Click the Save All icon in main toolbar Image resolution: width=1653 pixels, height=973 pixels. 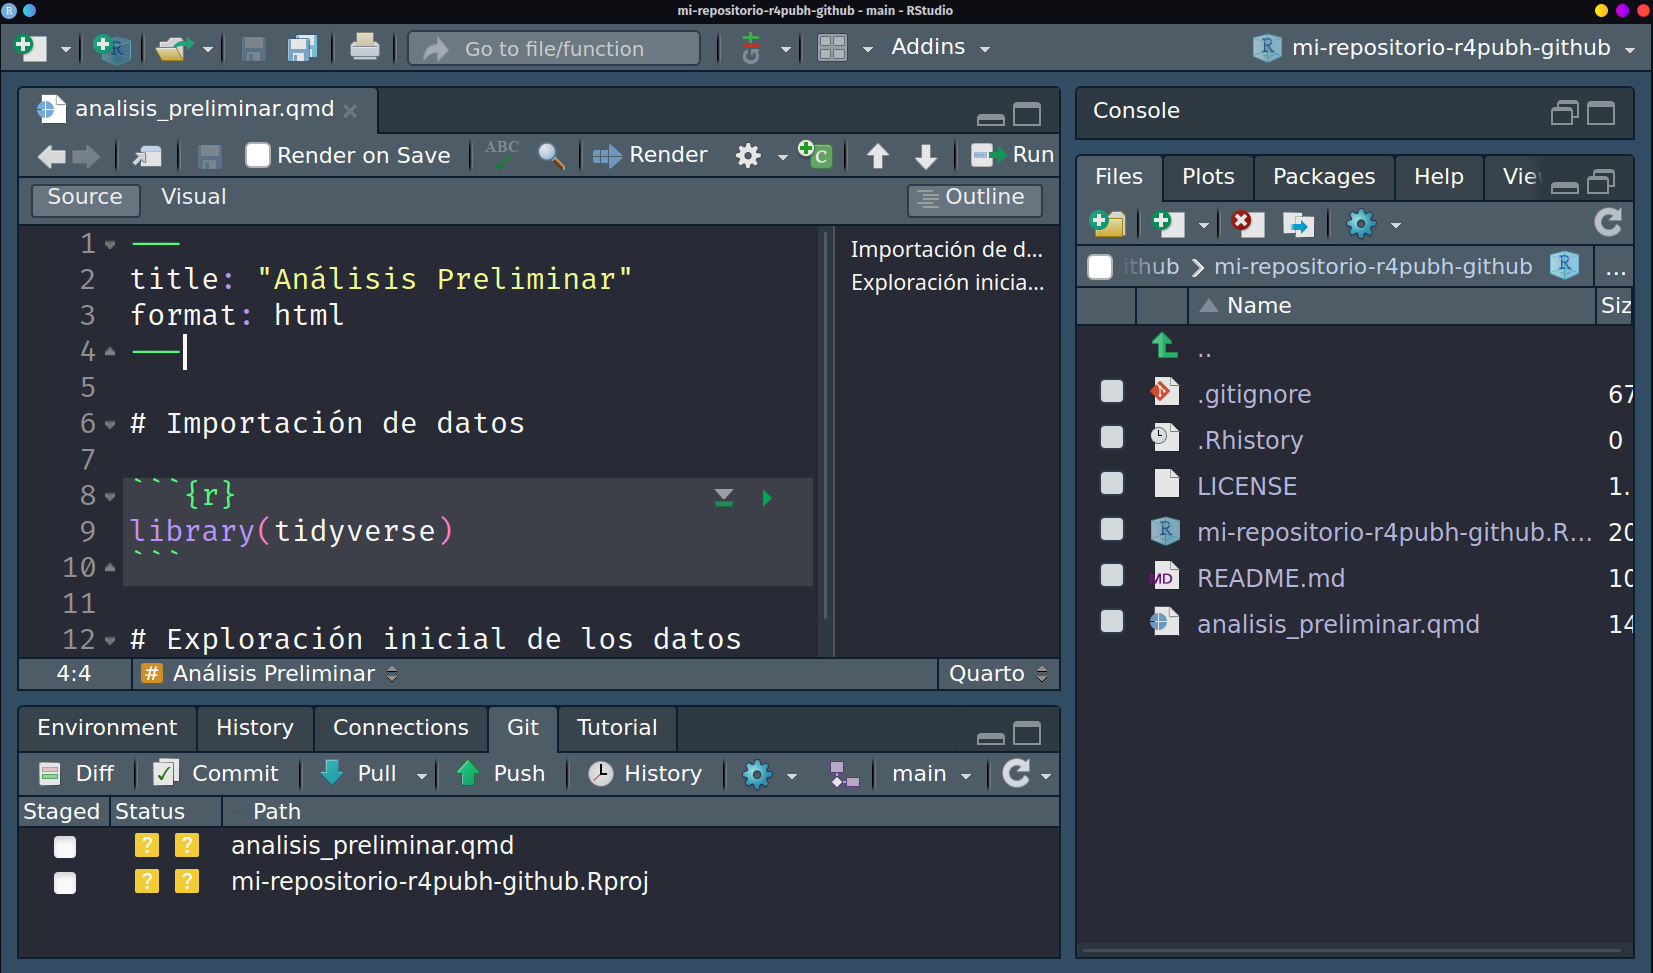tap(302, 47)
